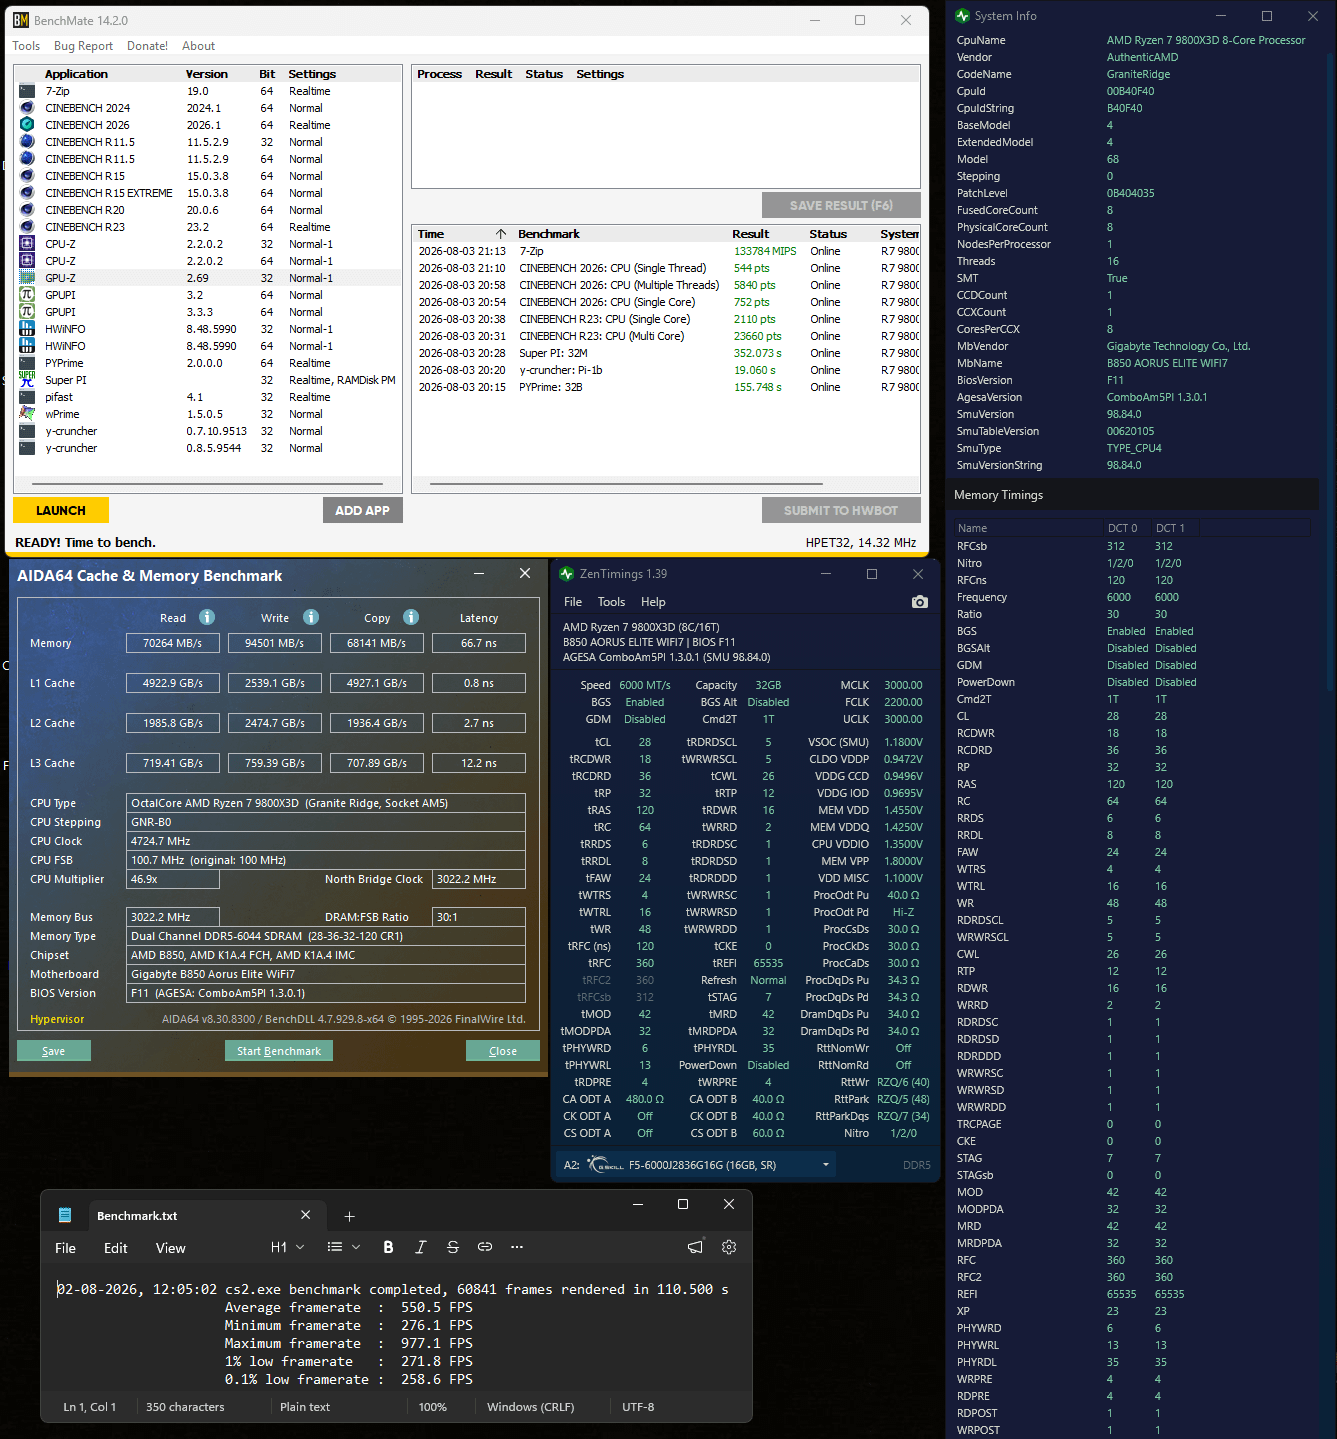Open the Bug Report menu in BenchMate
The height and width of the screenshot is (1439, 1337).
(x=83, y=46)
